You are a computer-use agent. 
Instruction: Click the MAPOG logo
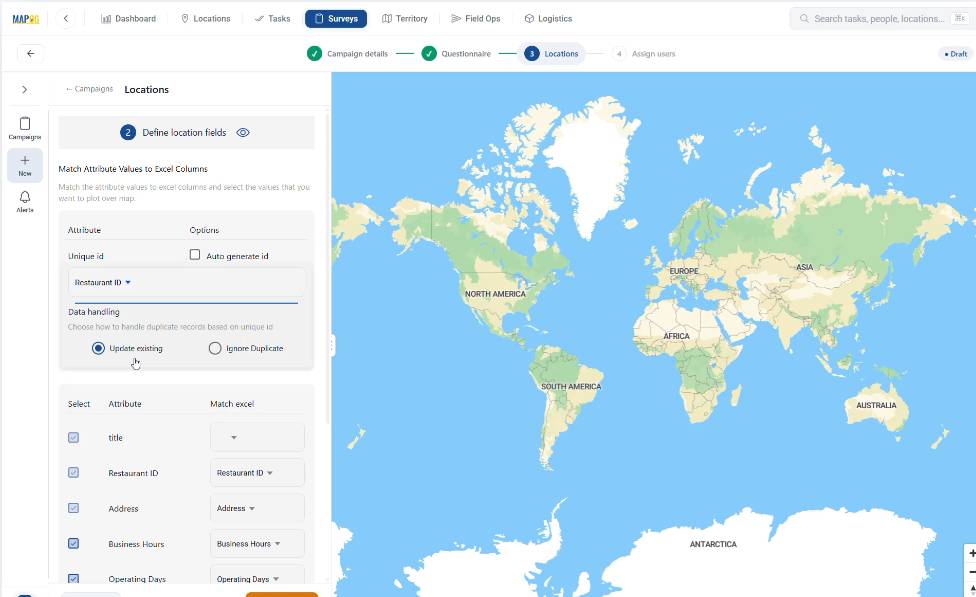(26, 19)
